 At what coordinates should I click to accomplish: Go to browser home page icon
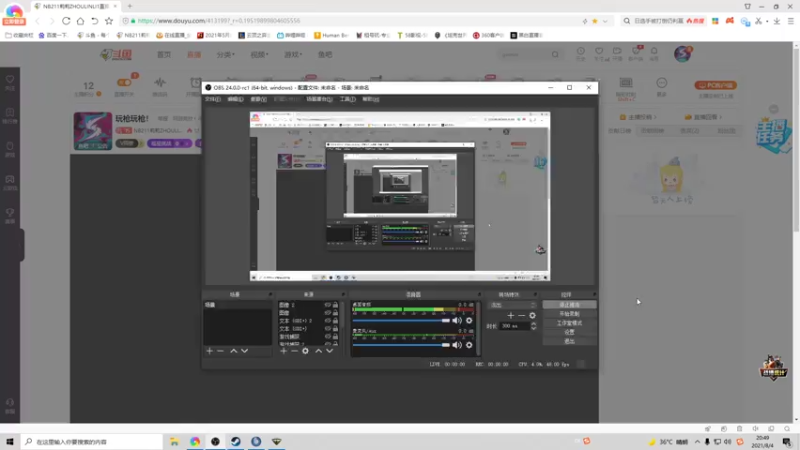(80, 21)
